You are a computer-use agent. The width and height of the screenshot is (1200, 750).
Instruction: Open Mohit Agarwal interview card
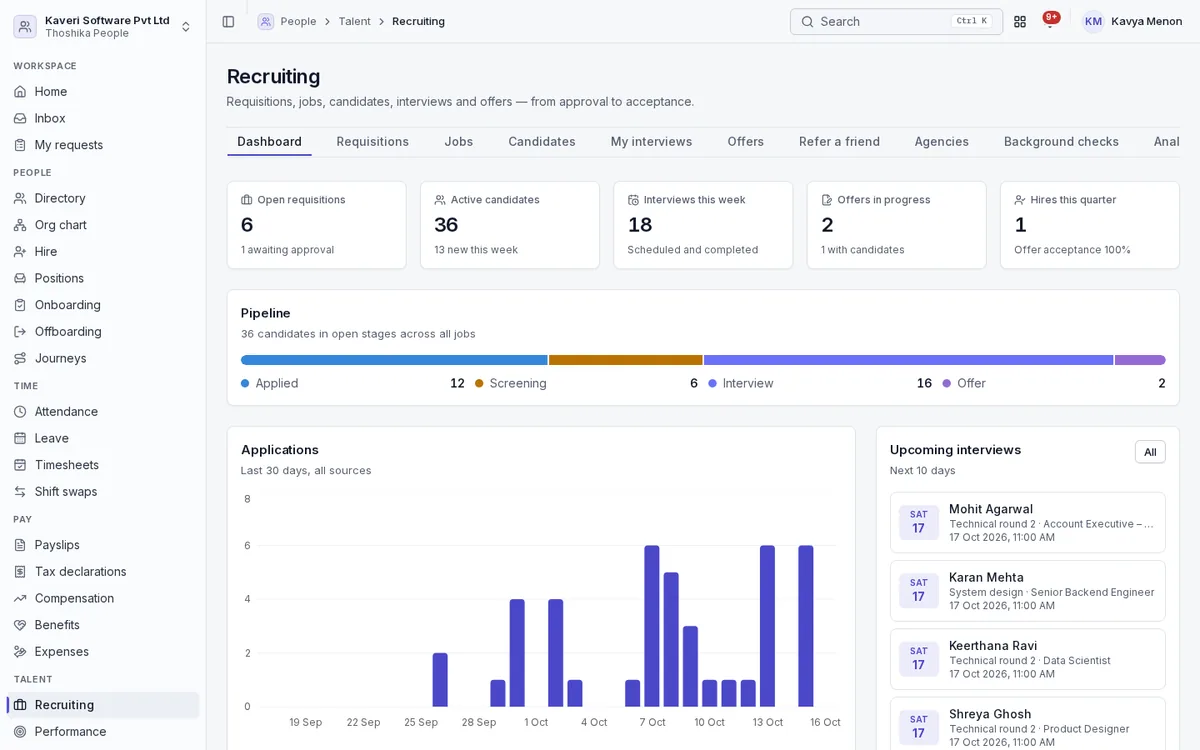tap(1028, 523)
